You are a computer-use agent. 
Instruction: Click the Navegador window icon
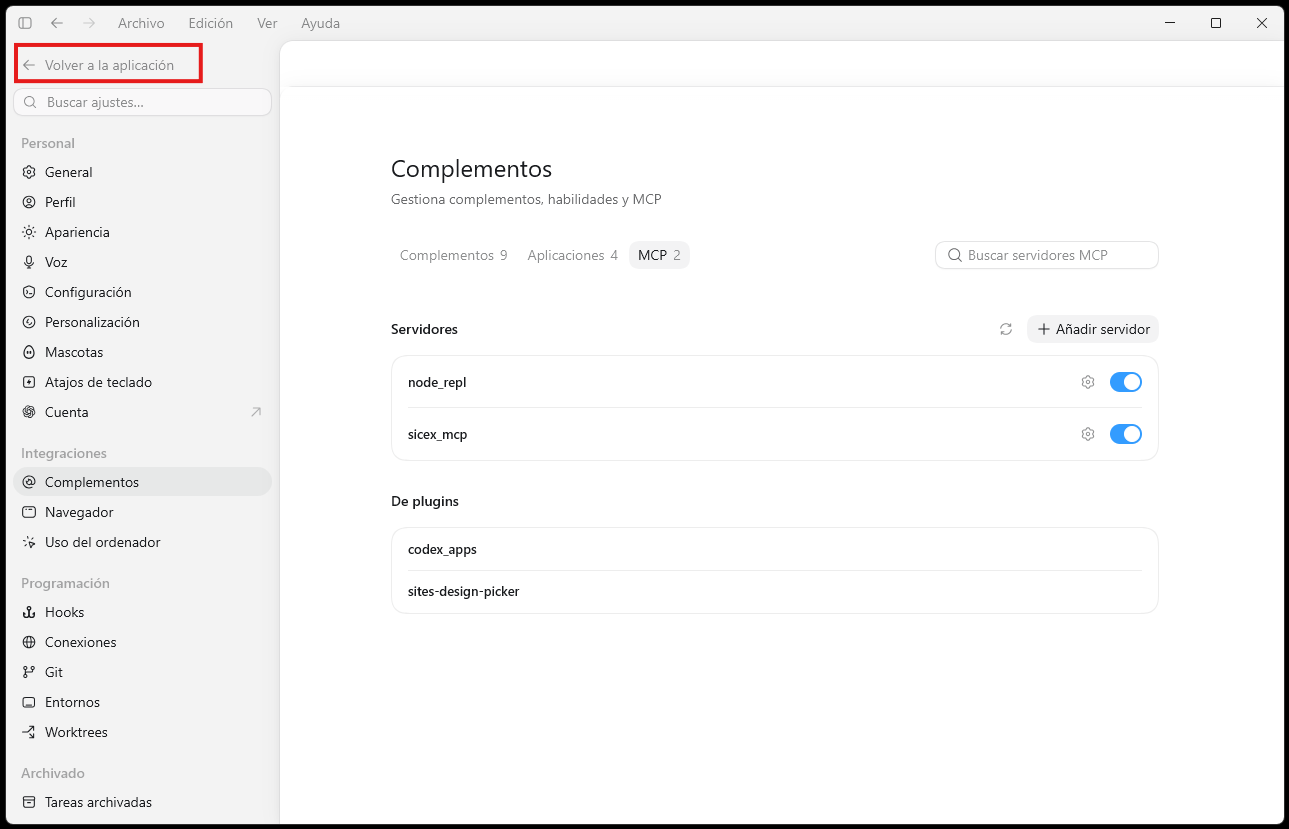pyautogui.click(x=29, y=512)
